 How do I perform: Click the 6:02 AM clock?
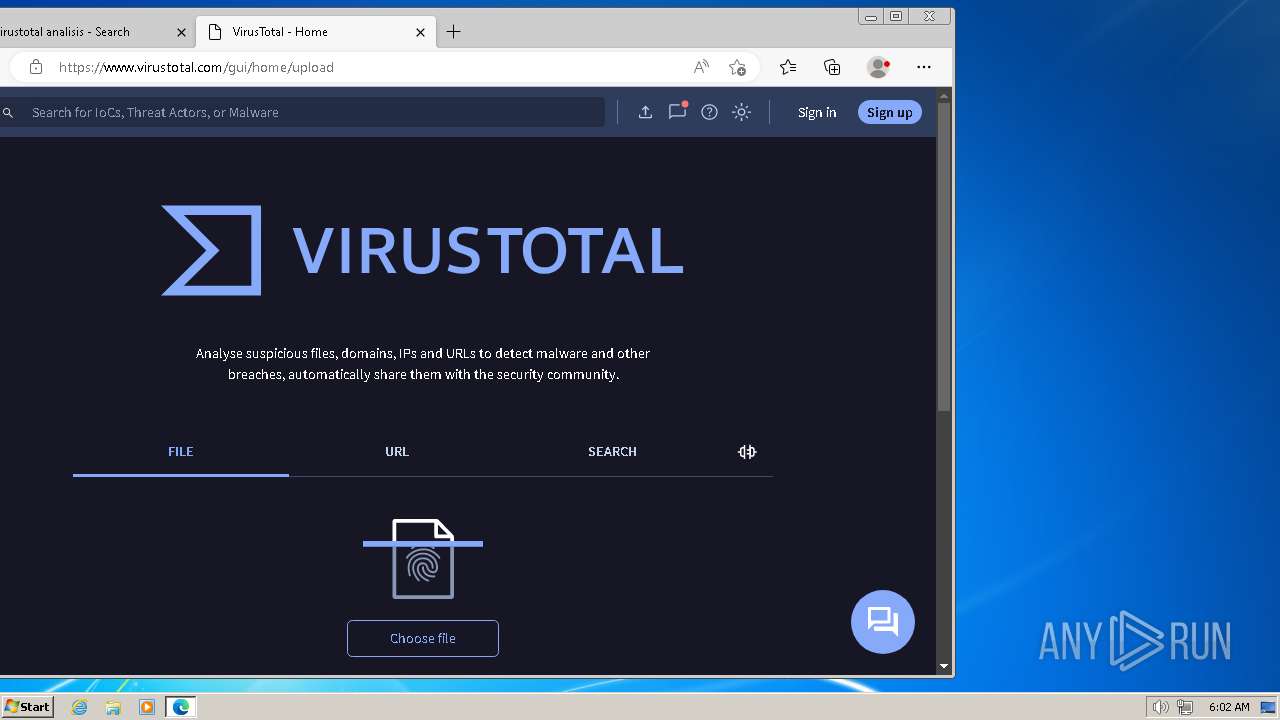[x=1229, y=707]
